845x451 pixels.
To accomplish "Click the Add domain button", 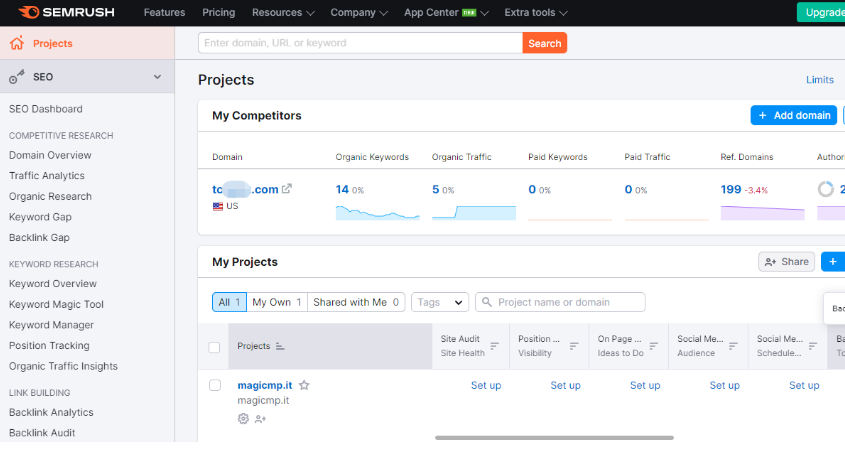I will click(x=794, y=115).
